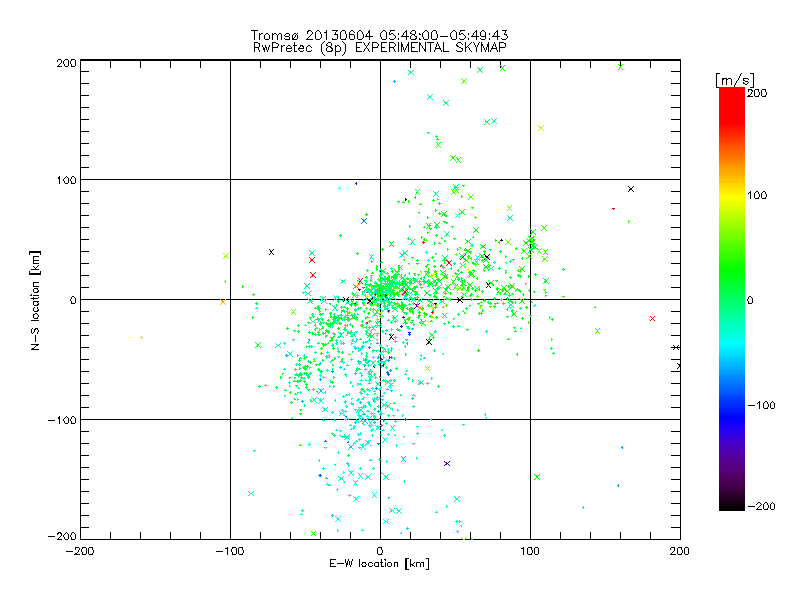The width and height of the screenshot is (800, 600).
Task: Click the x-axis tick label "100"
Action: (x=530, y=551)
